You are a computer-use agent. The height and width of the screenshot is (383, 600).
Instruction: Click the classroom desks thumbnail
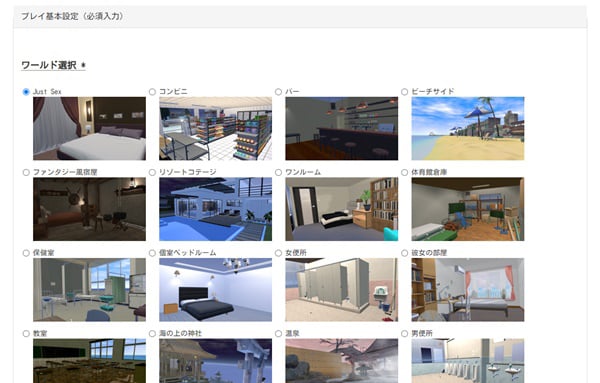[89, 361]
